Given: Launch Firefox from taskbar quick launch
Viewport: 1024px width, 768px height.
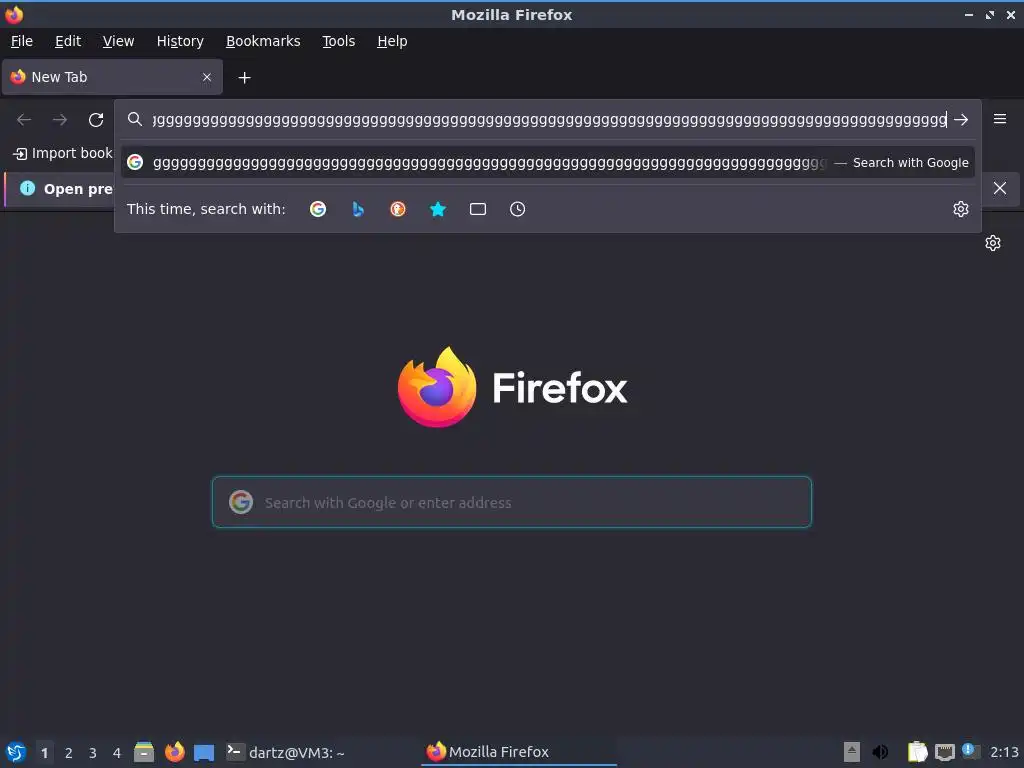Looking at the screenshot, I should (x=174, y=752).
